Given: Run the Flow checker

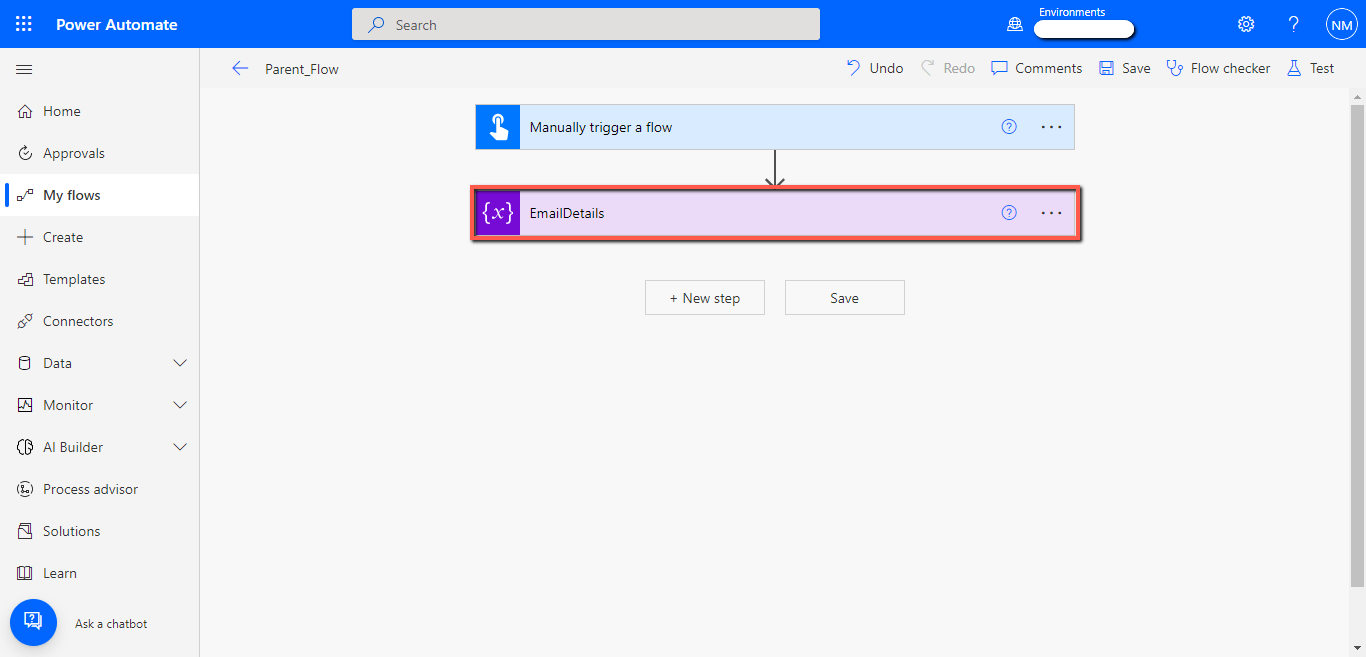Looking at the screenshot, I should 1219,68.
